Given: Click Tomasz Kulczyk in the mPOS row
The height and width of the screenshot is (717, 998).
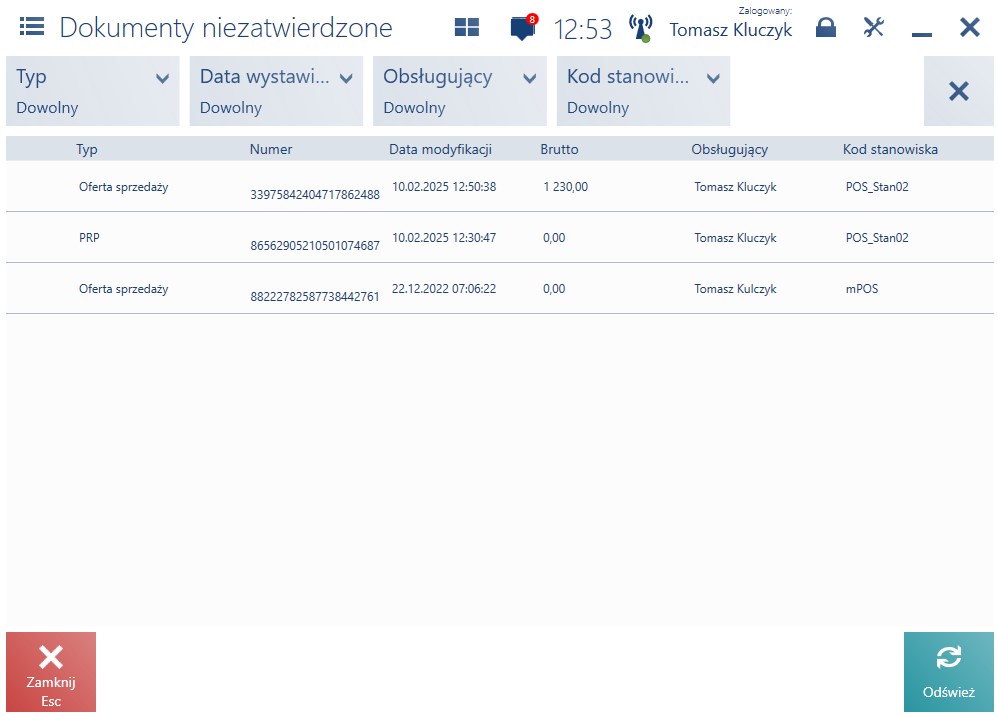Looking at the screenshot, I should 735,289.
